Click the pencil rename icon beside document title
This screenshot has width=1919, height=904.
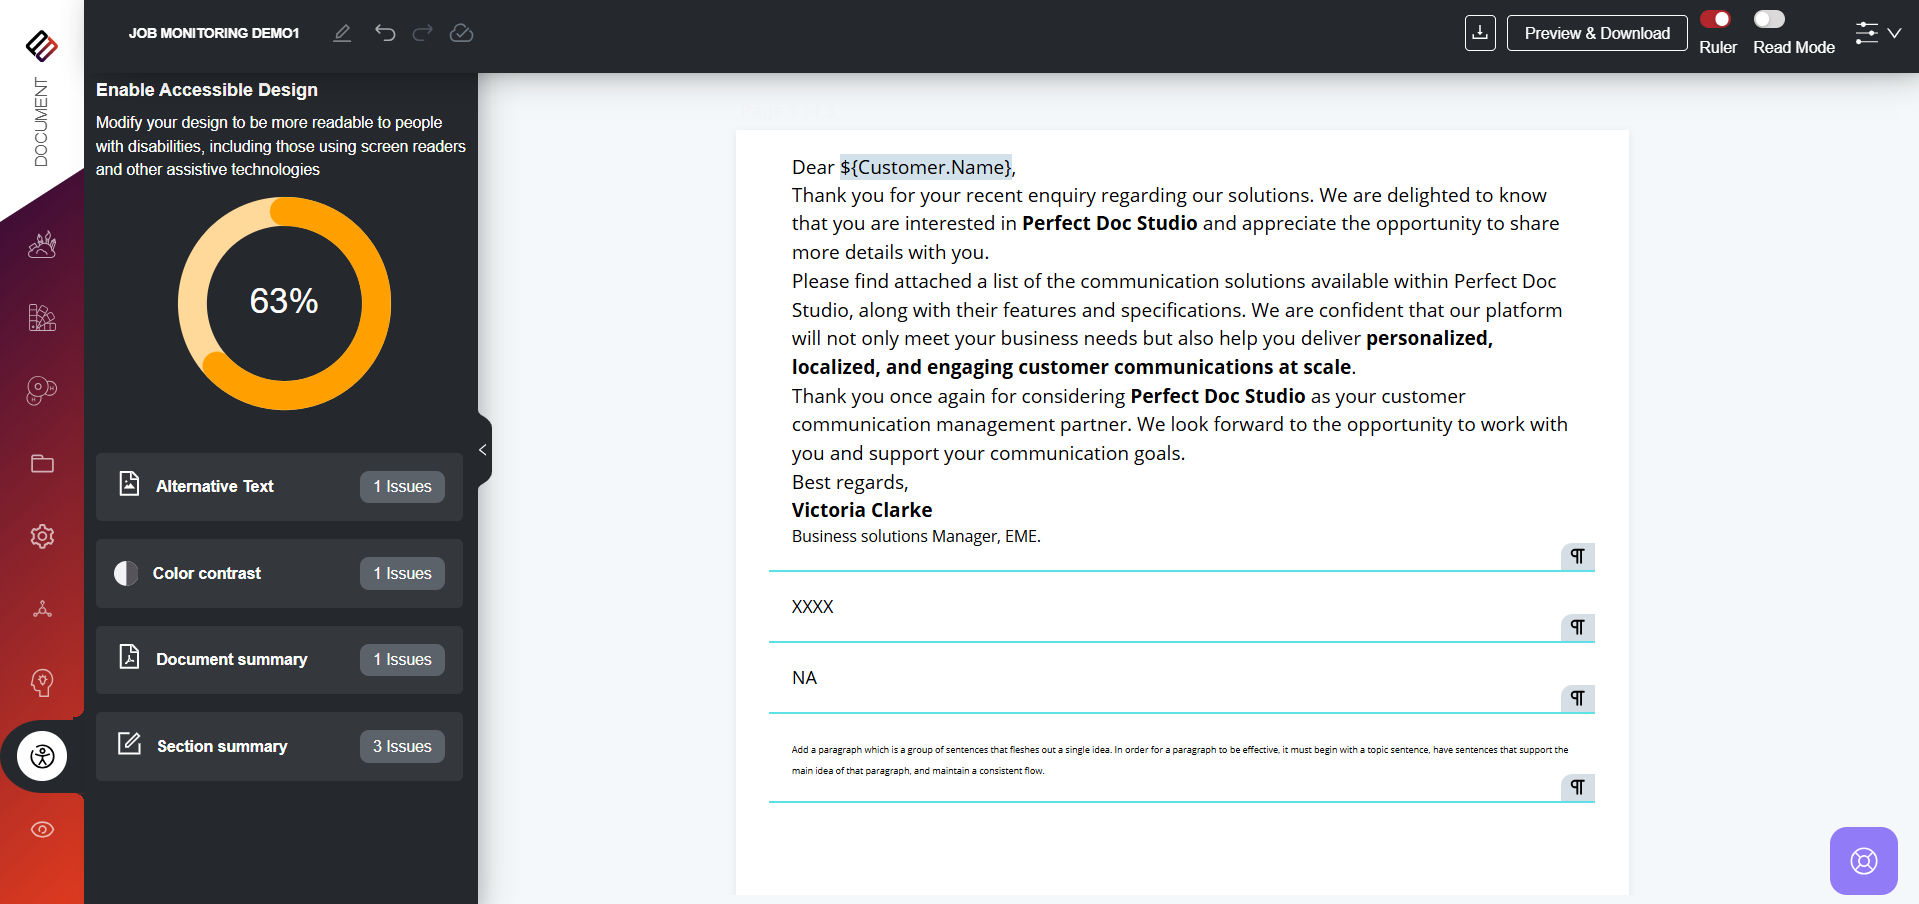point(342,33)
